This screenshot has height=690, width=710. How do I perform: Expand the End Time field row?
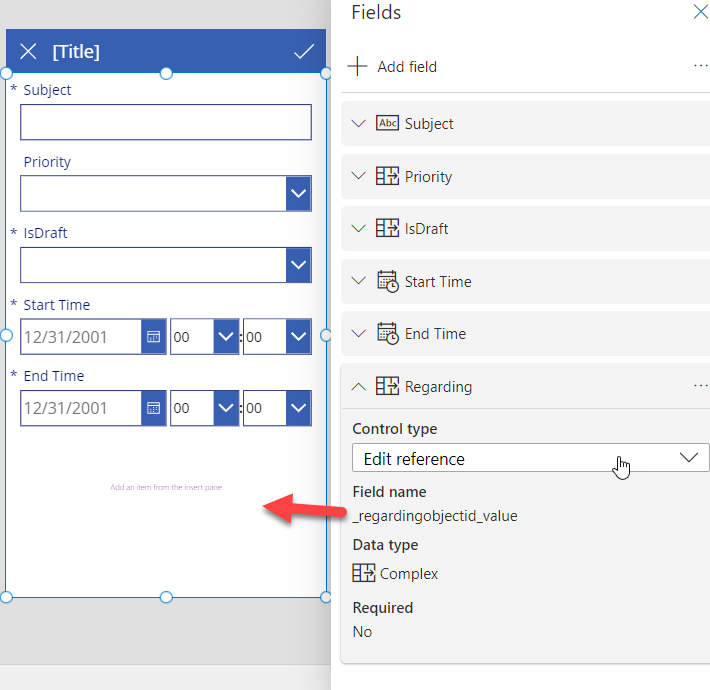click(359, 334)
